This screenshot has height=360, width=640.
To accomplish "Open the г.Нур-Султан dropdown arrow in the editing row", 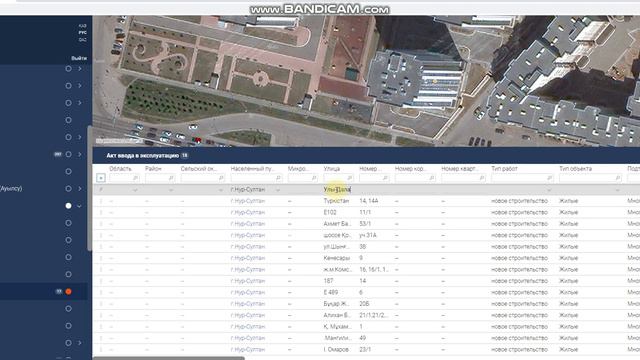I will (x=278, y=190).
